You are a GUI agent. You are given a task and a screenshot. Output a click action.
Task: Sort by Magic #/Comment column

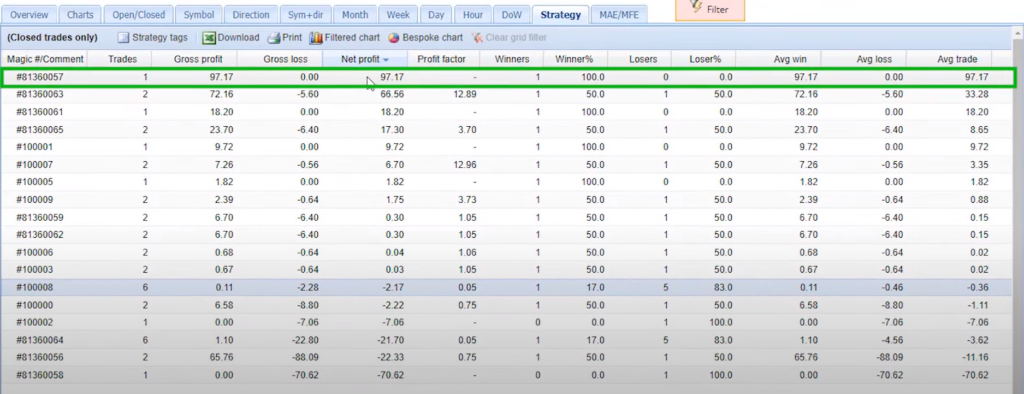tap(45, 59)
